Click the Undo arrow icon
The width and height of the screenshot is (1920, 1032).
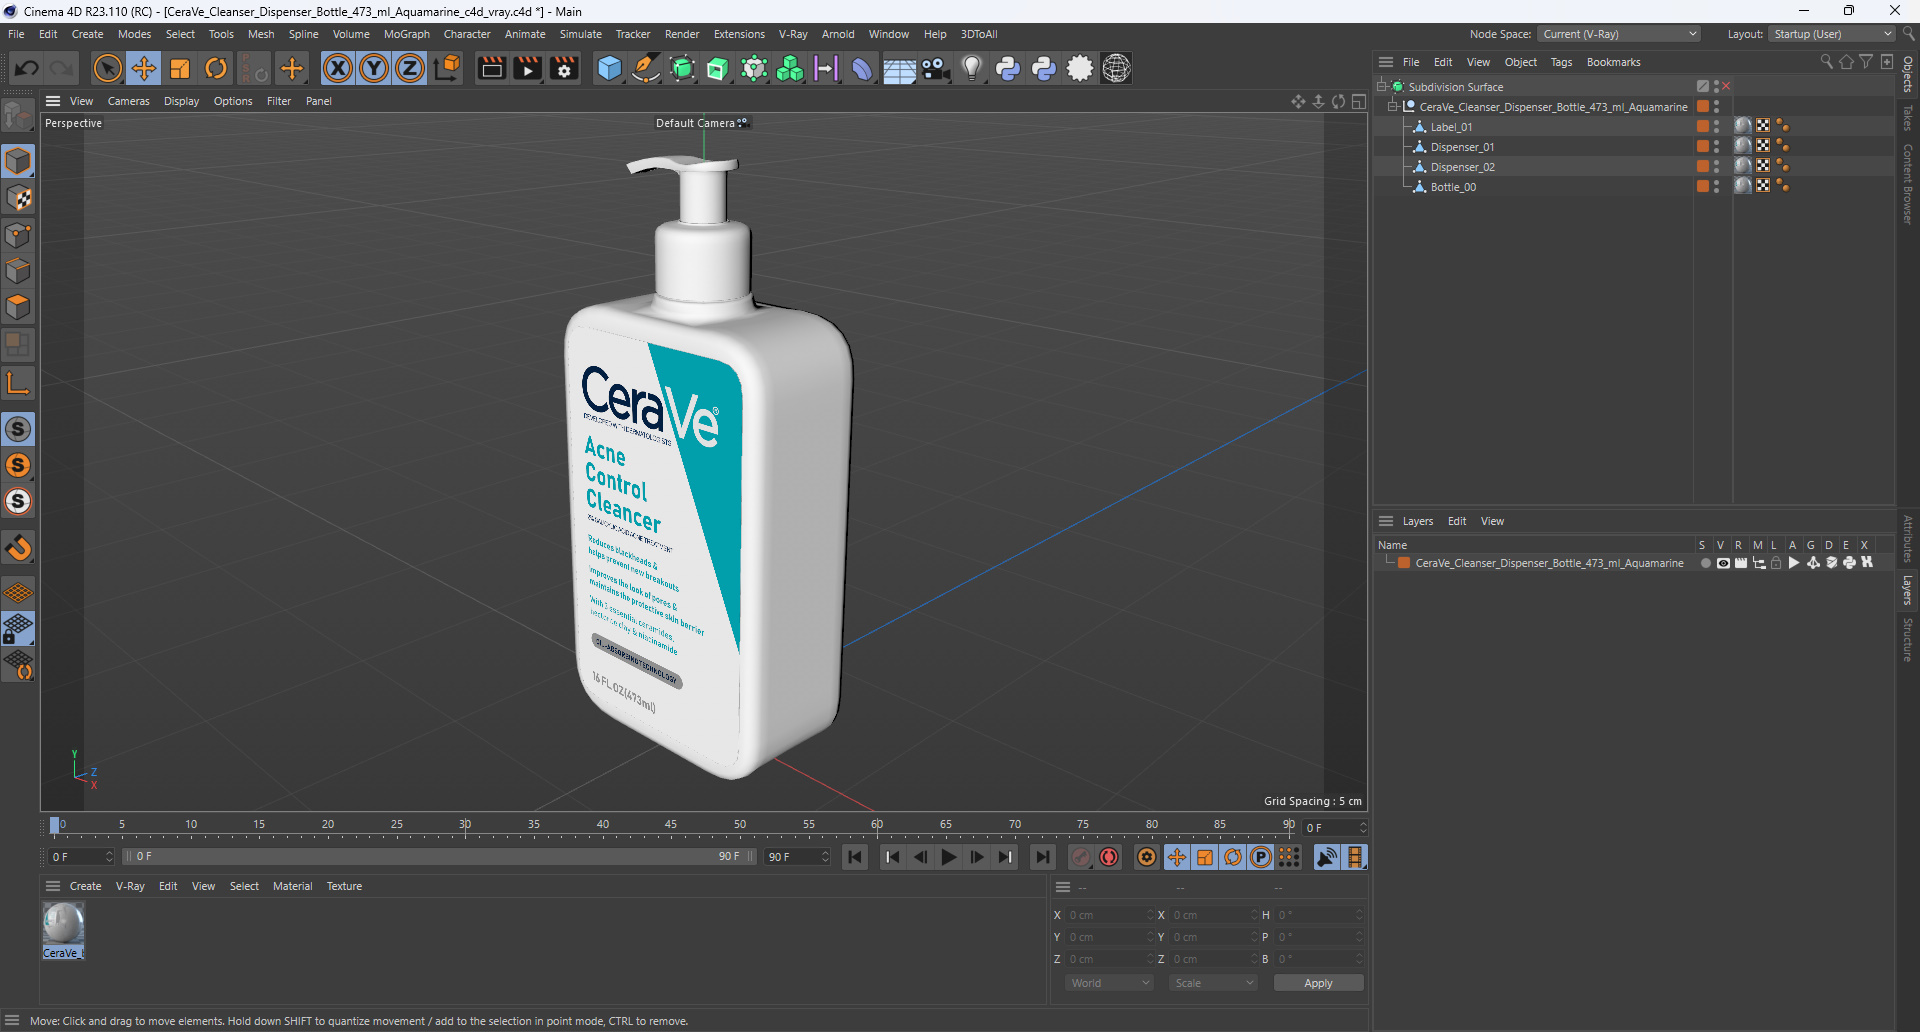[x=27, y=68]
